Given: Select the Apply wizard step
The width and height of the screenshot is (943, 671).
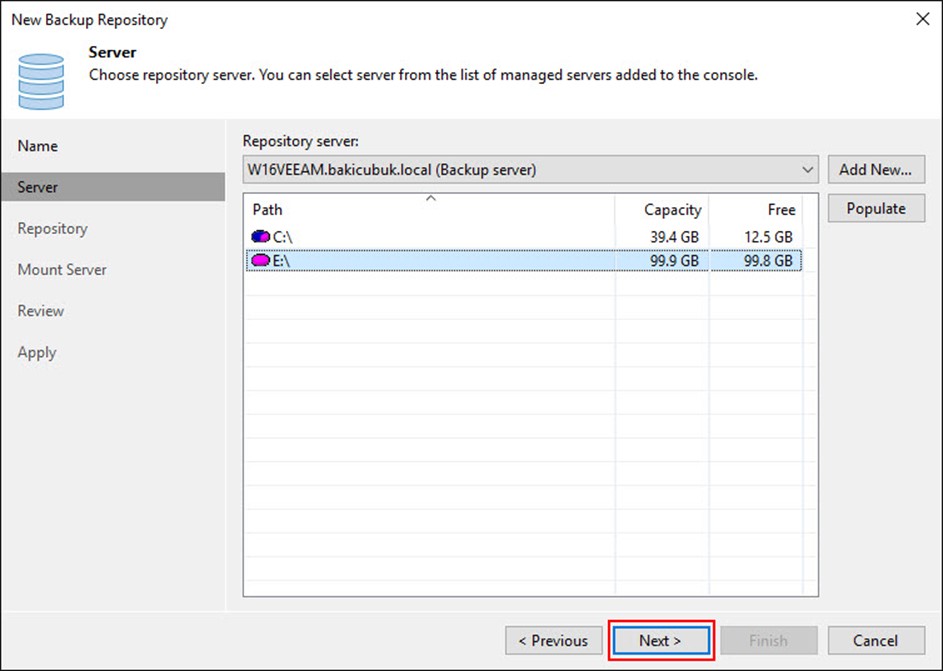Looking at the screenshot, I should [37, 353].
